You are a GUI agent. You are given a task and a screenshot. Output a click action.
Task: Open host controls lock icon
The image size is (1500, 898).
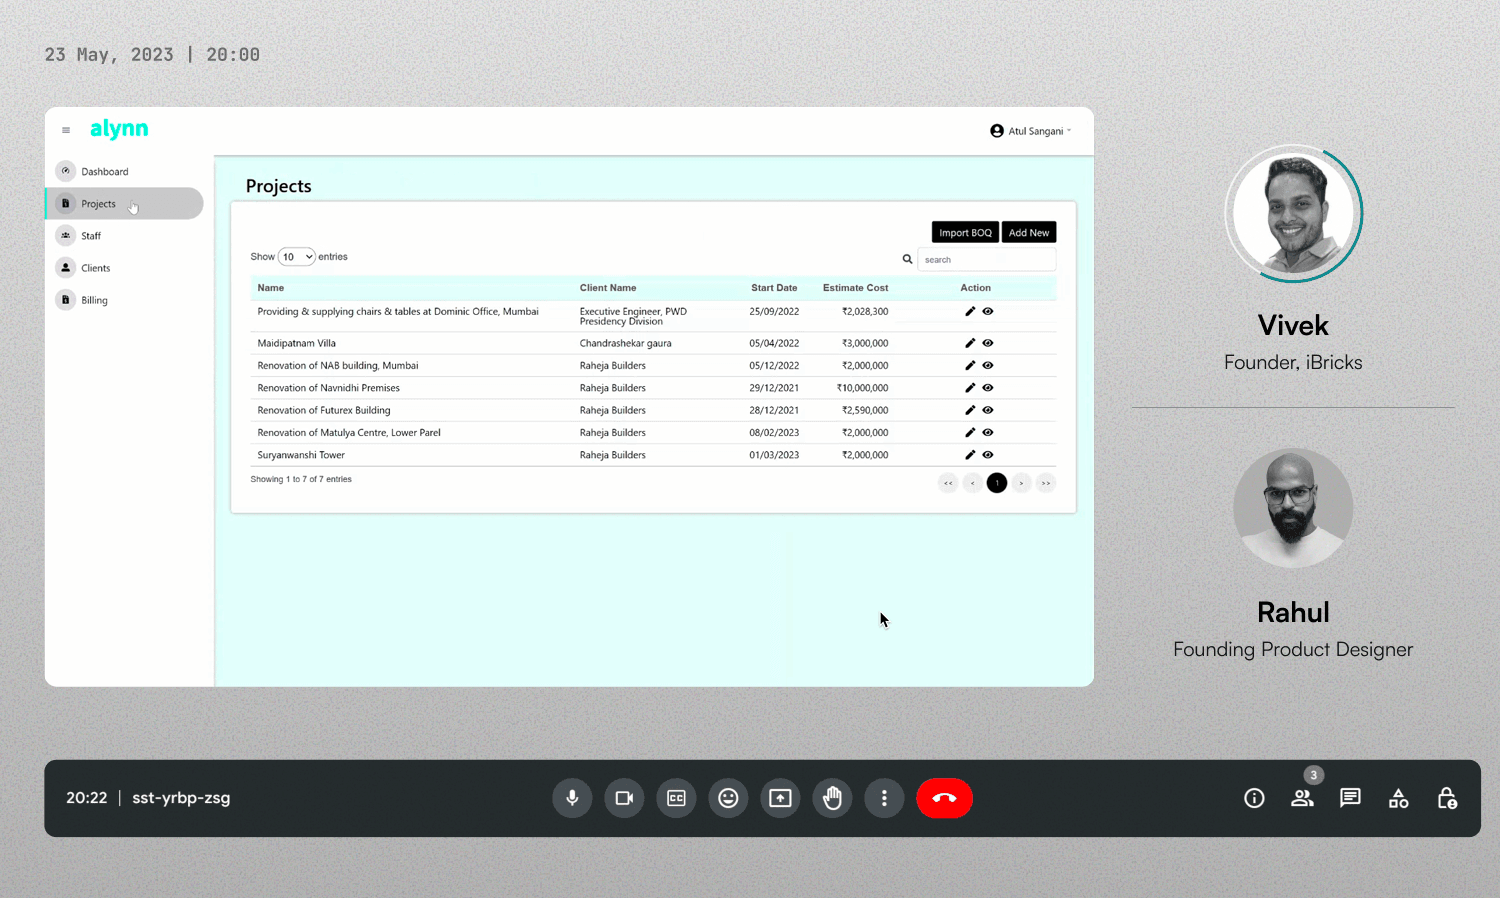(x=1446, y=798)
